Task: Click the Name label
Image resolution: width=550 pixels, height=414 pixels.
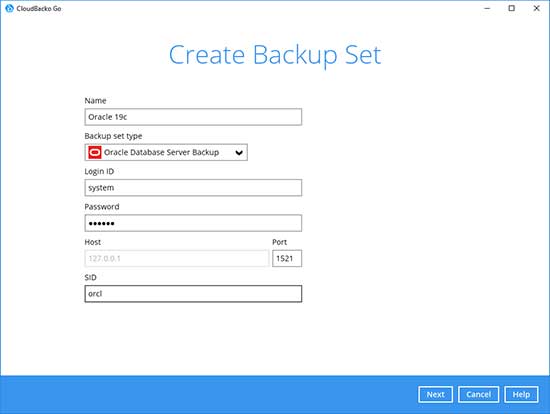Action: (x=95, y=101)
